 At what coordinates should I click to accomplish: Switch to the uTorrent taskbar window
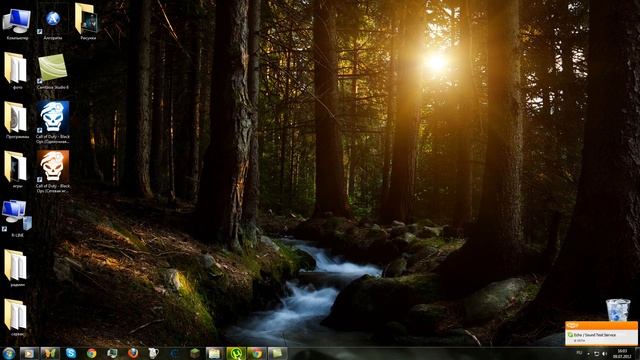[236, 353]
